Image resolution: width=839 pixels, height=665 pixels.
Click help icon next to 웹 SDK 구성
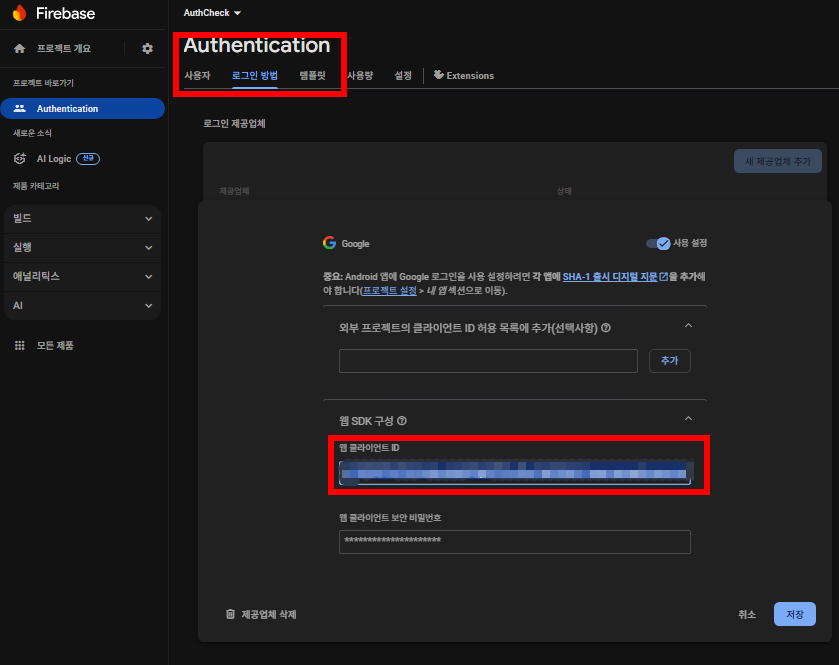coord(402,421)
